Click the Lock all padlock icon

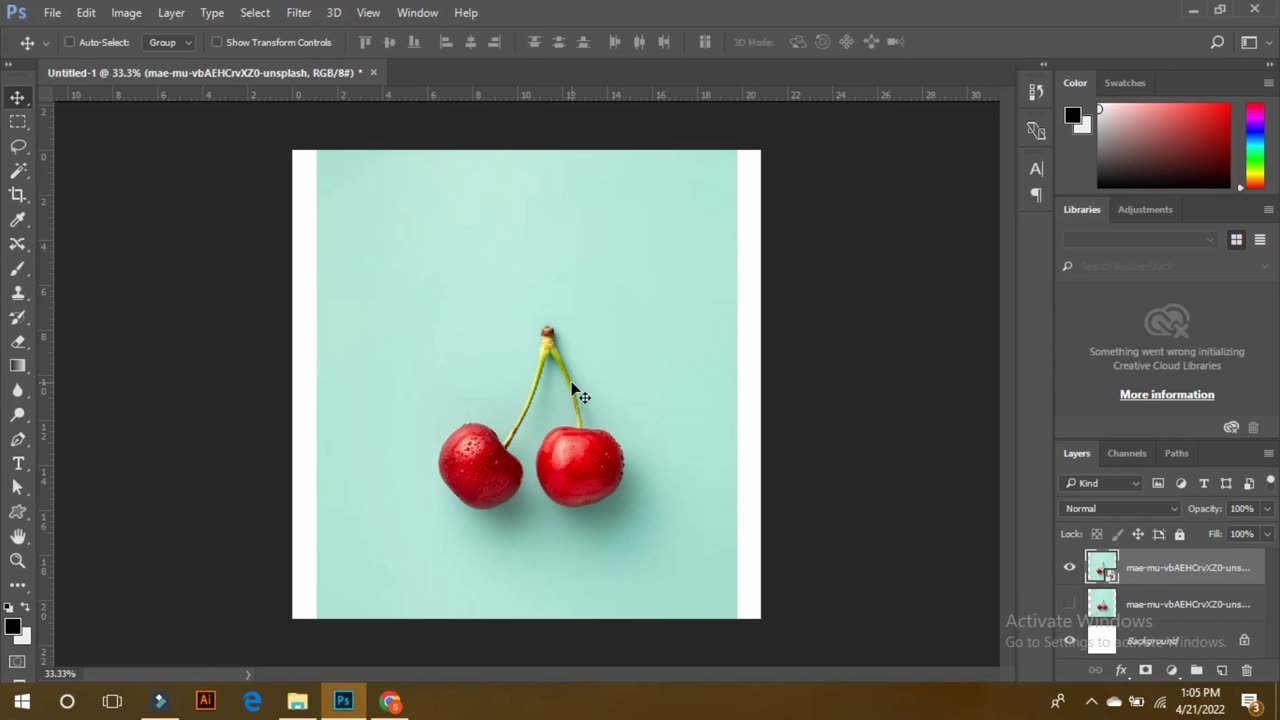click(1180, 535)
